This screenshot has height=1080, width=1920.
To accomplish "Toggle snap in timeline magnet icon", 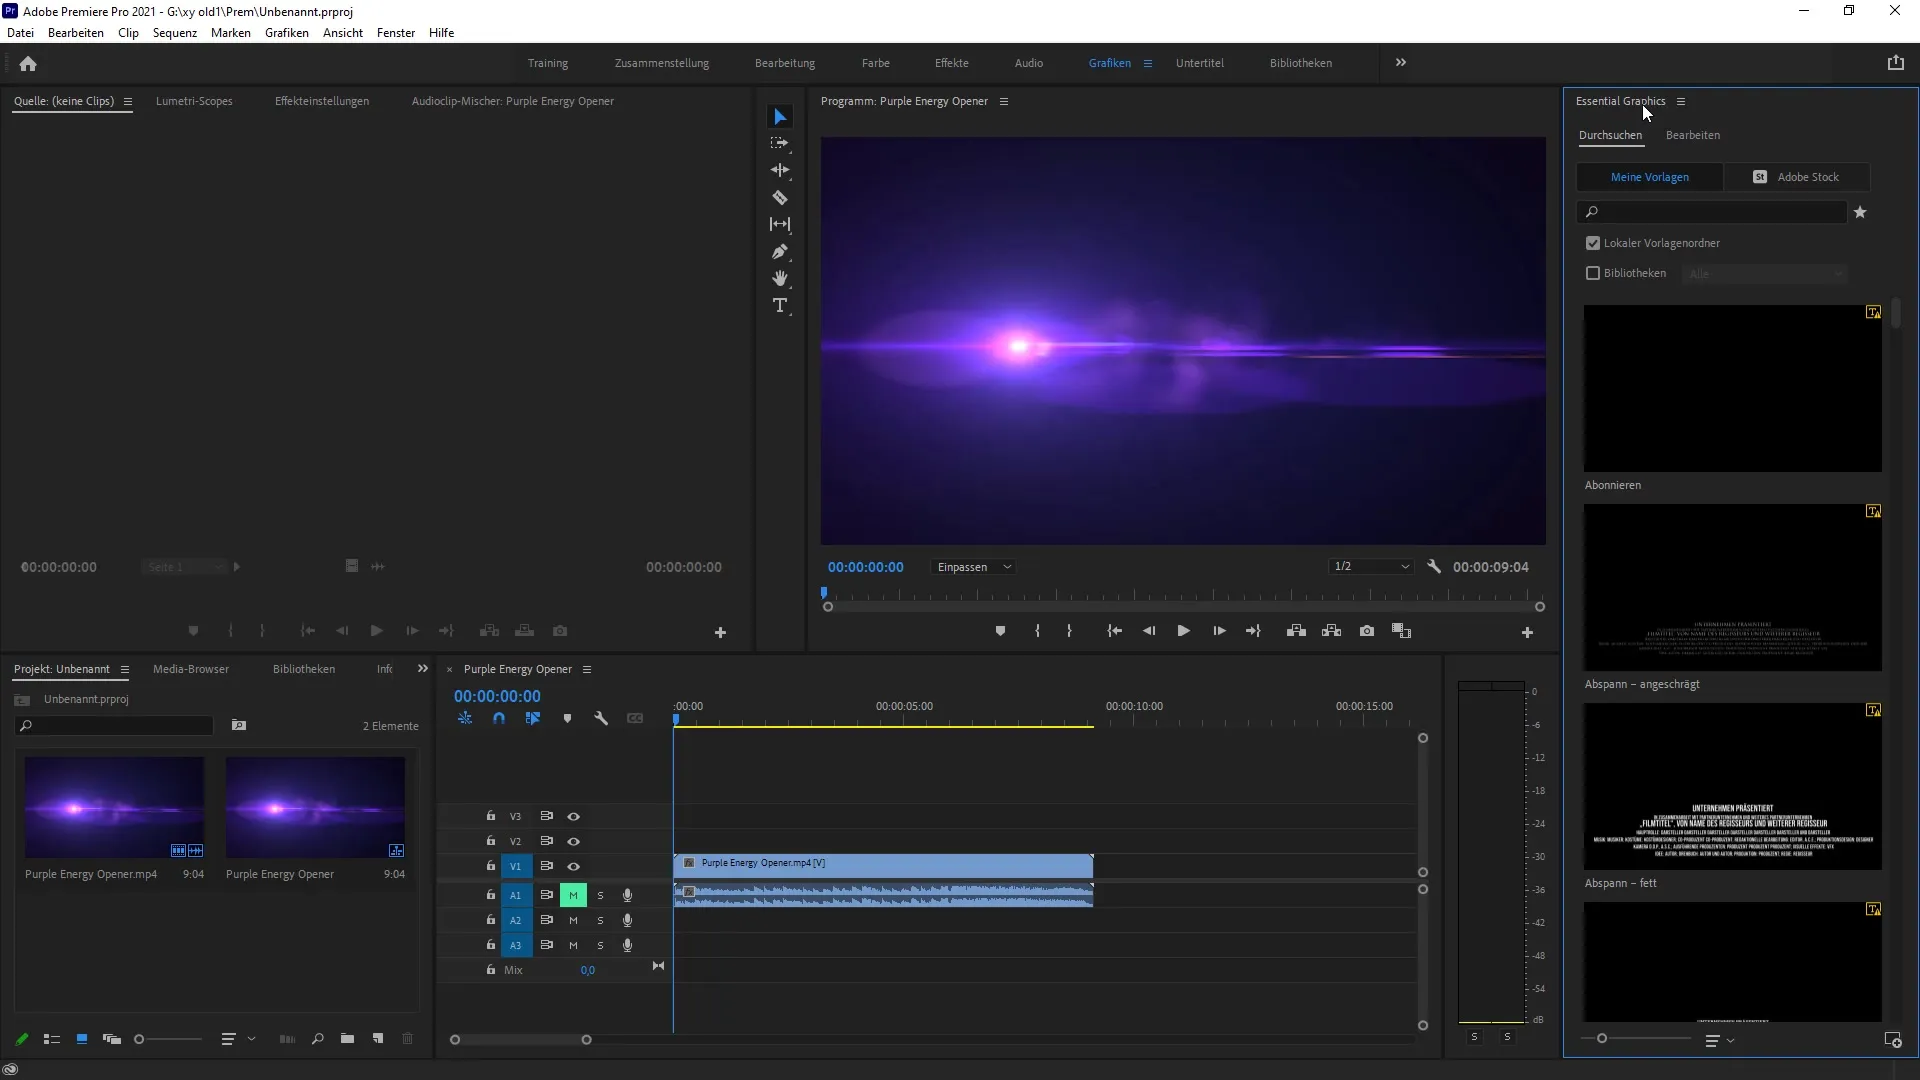I will coord(499,719).
